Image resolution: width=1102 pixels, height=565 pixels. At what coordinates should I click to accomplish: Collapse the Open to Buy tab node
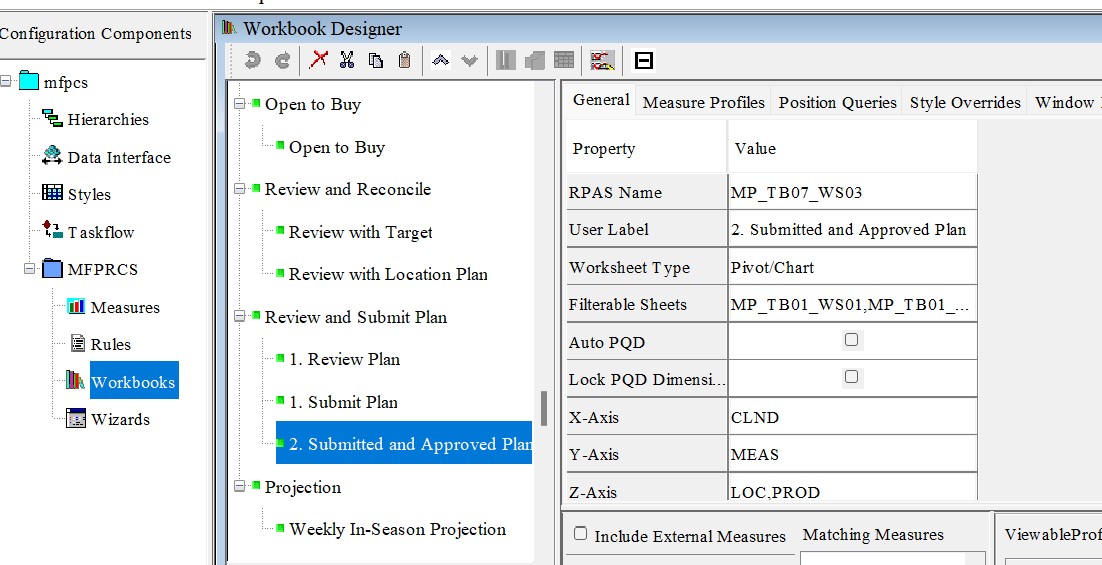[x=240, y=103]
